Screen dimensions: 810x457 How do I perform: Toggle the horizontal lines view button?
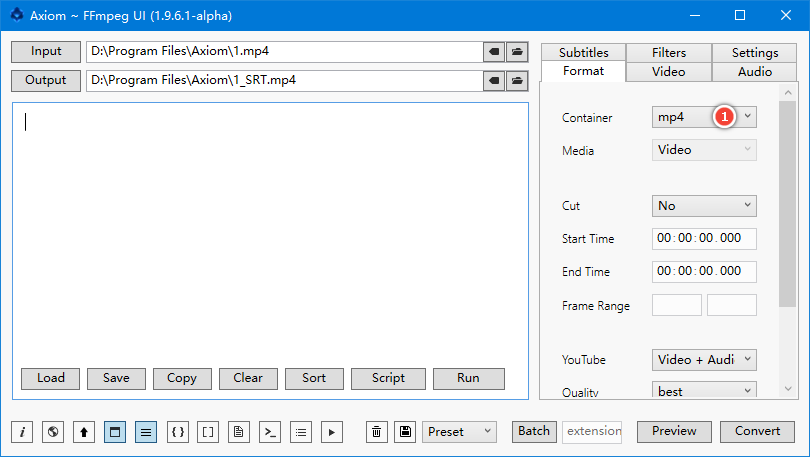pos(146,432)
